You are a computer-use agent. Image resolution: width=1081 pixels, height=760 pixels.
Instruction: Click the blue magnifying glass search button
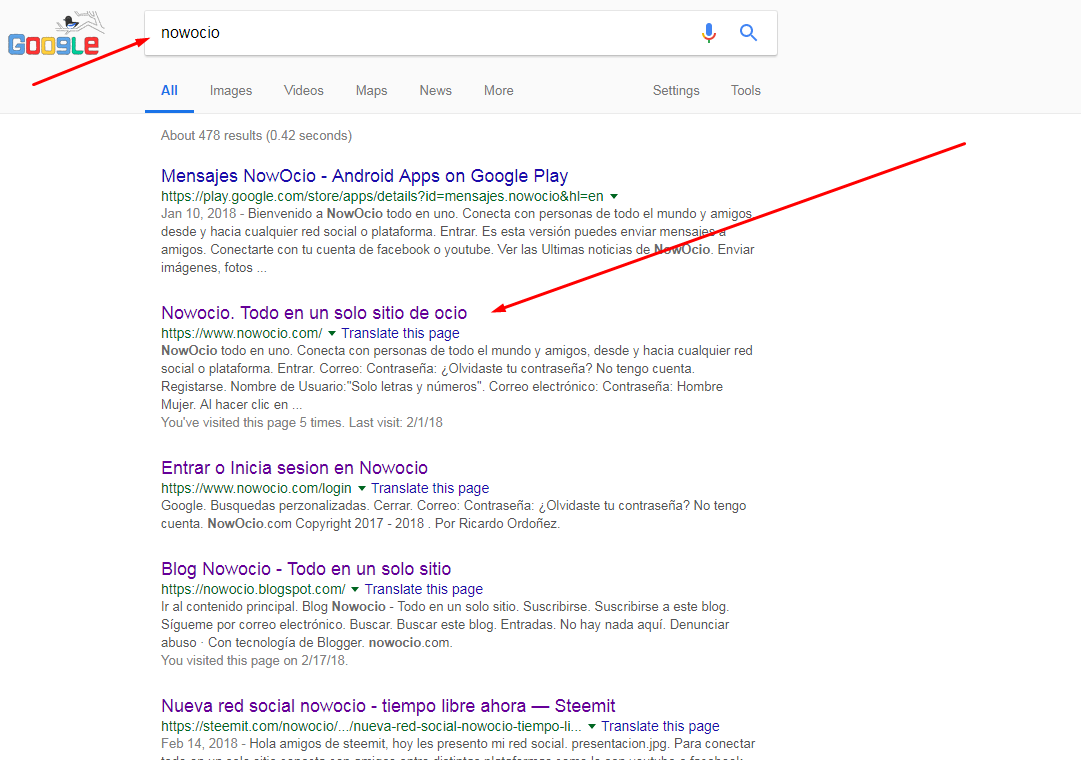click(x=748, y=32)
